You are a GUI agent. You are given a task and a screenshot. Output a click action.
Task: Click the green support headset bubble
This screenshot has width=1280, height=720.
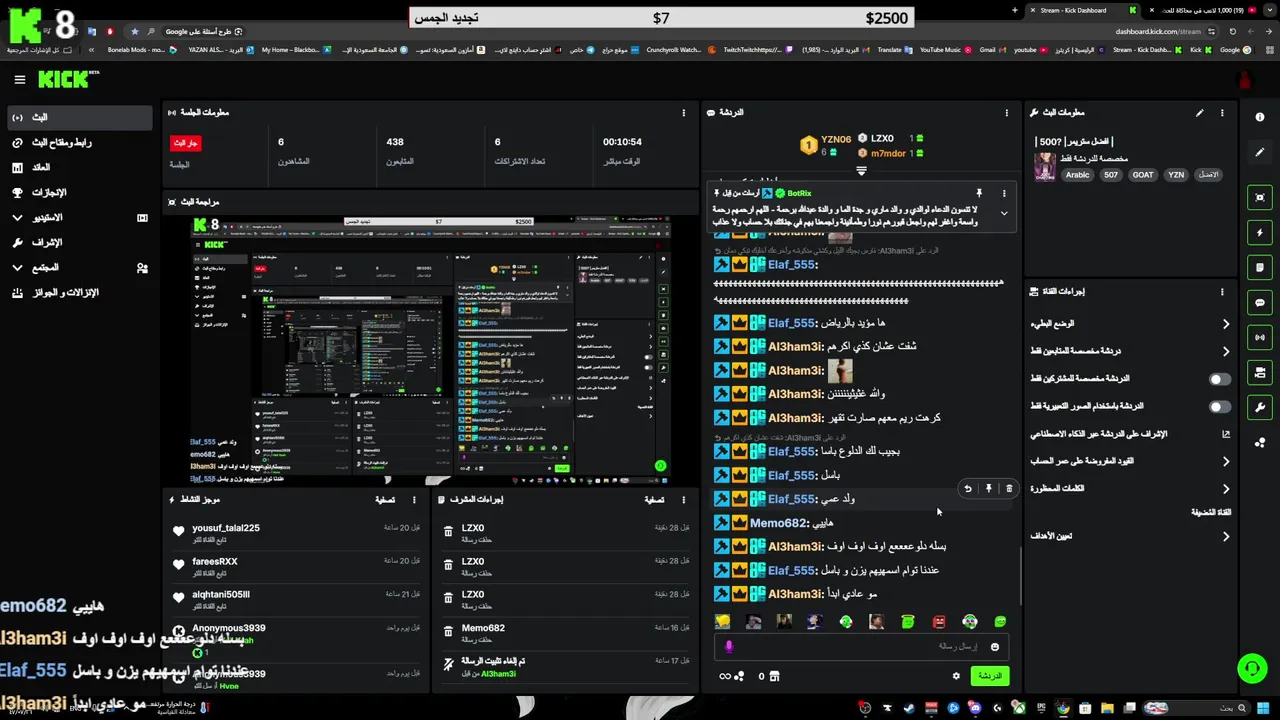pos(1251,668)
